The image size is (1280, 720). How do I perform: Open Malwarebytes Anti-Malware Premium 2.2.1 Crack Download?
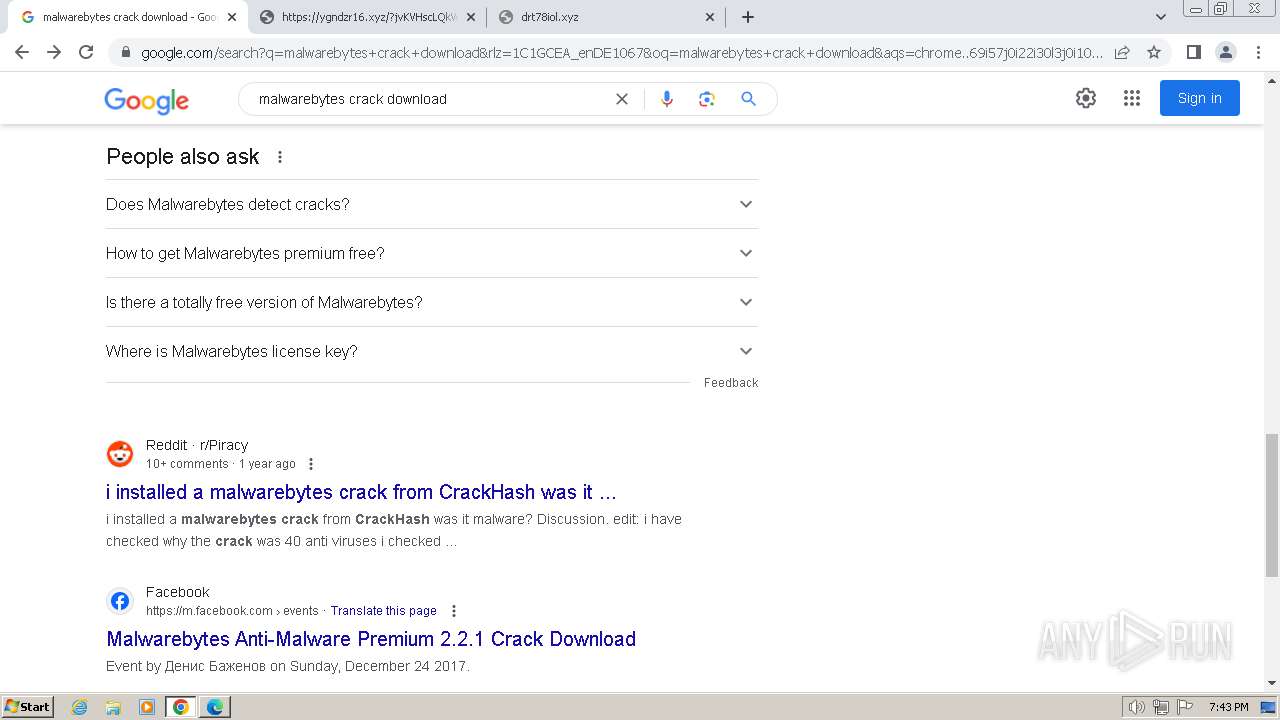coord(371,639)
